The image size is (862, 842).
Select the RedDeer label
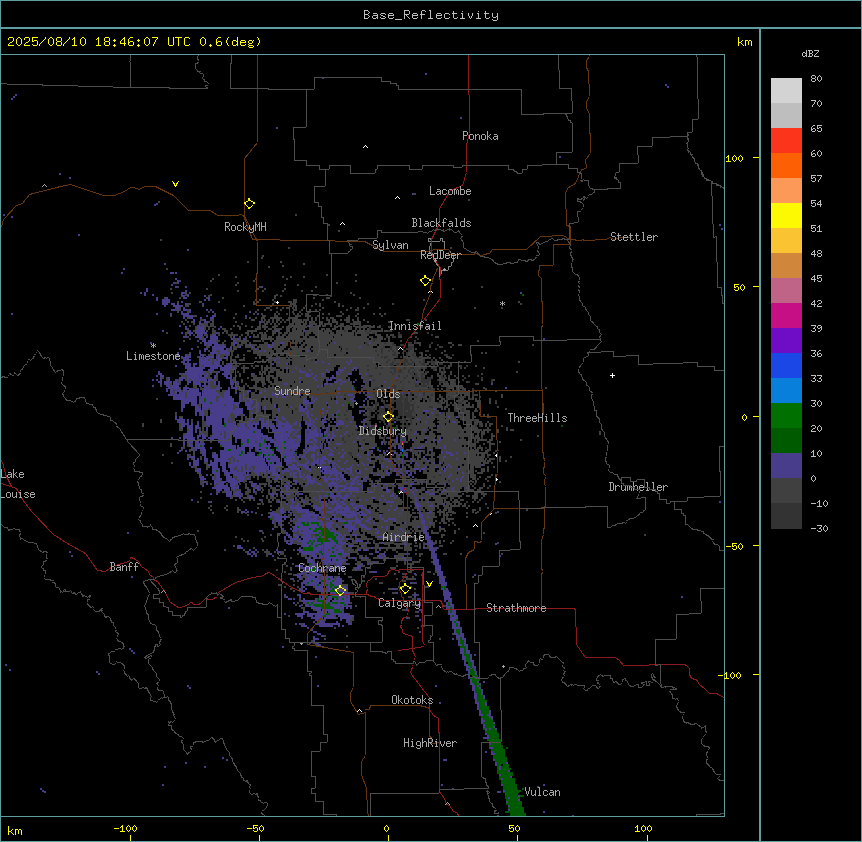point(440,255)
